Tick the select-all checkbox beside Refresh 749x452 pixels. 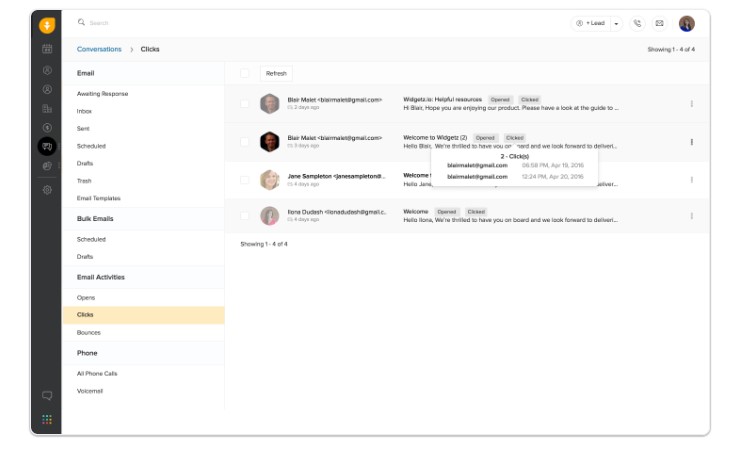pos(245,73)
